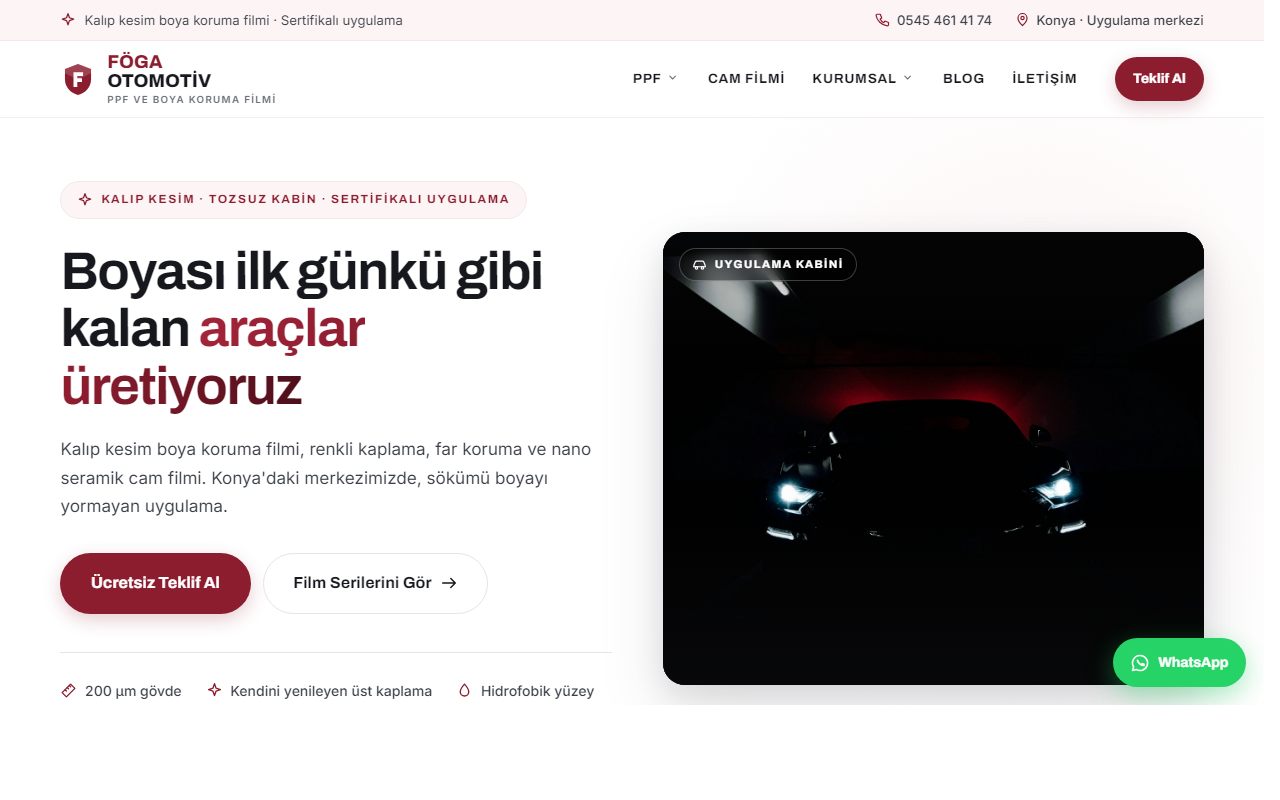This screenshot has width=1280, height=800.
Task: Click the 'Kendini yenileyen üst kaplama' text
Action: tap(331, 691)
